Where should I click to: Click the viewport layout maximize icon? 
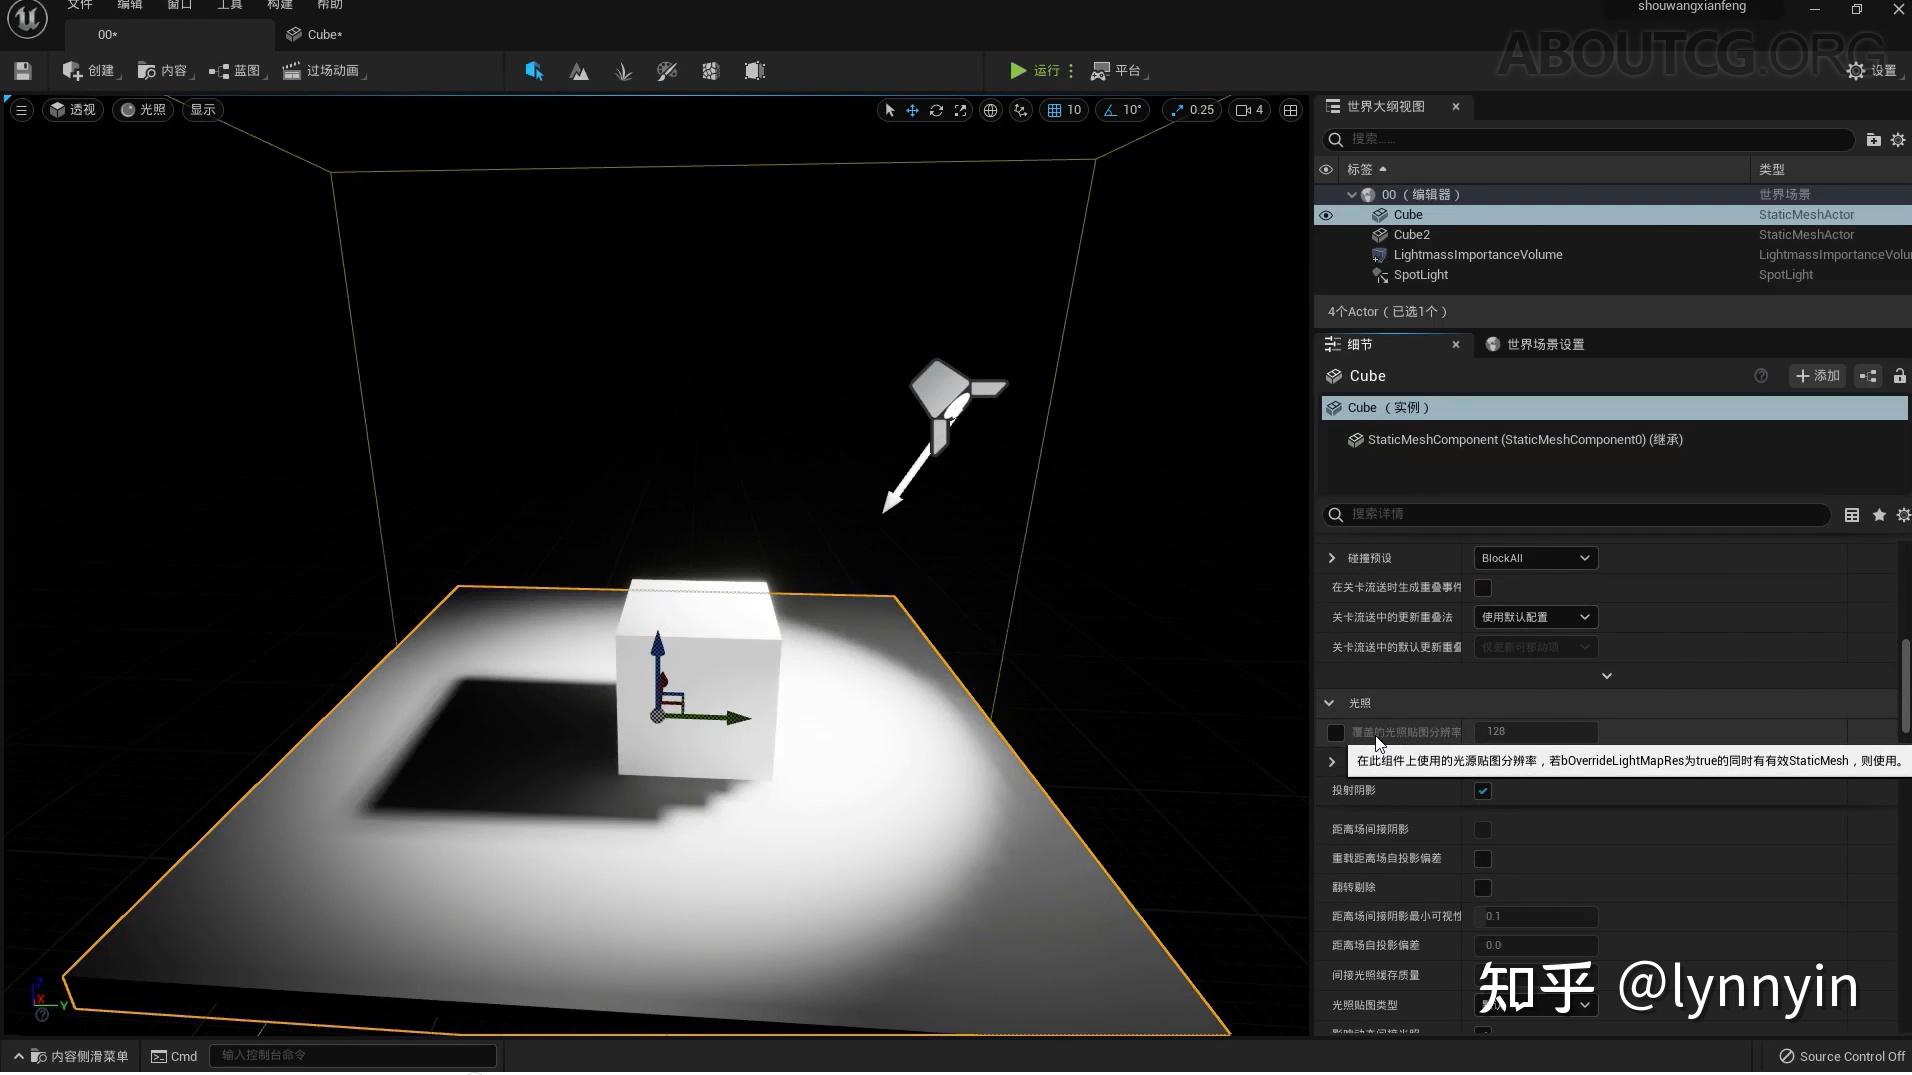[1290, 110]
